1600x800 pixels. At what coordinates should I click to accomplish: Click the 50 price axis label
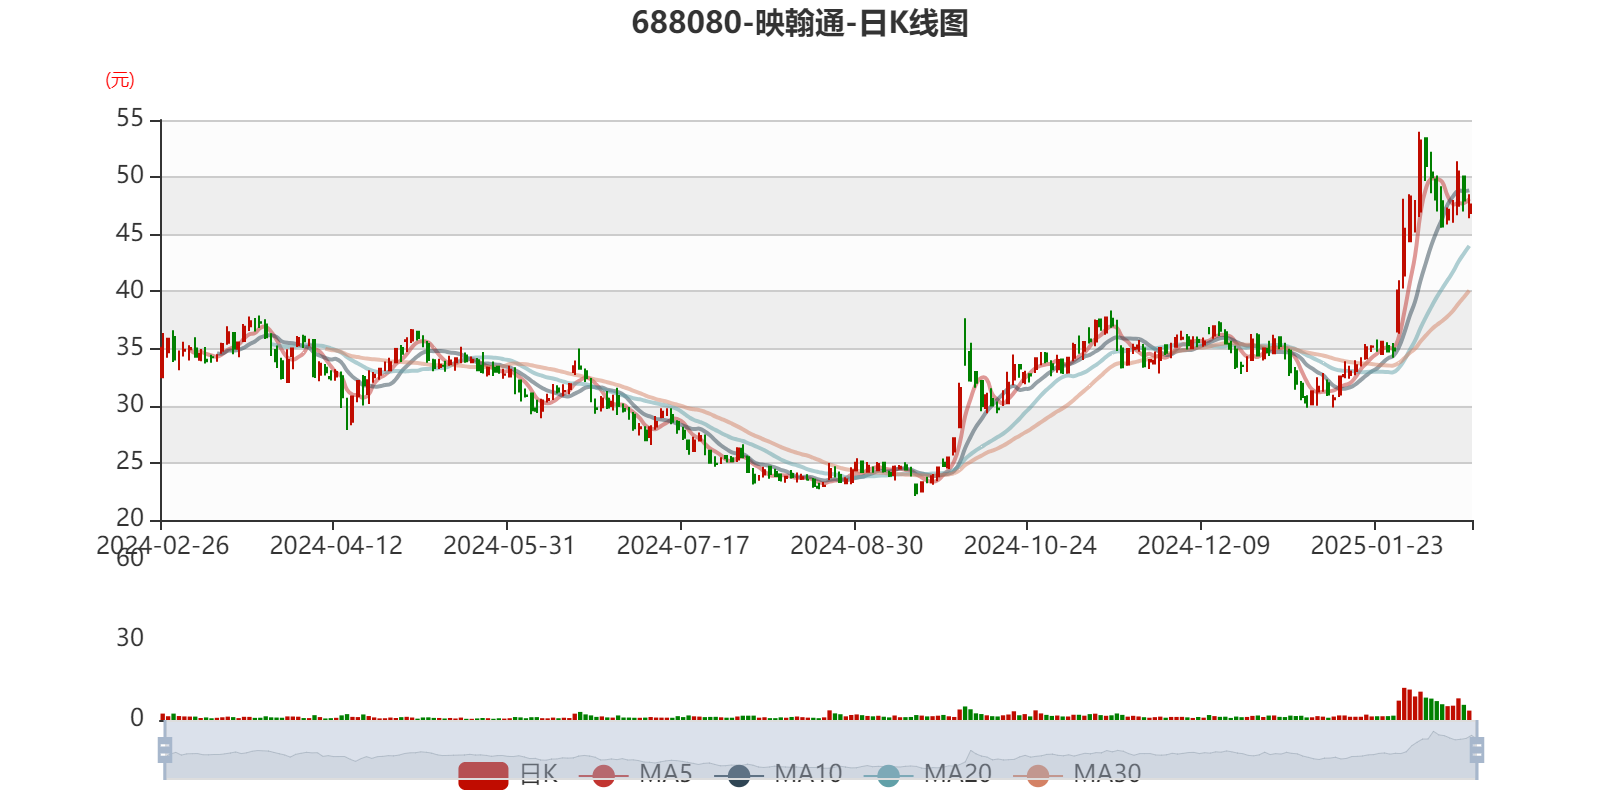[x=130, y=176]
